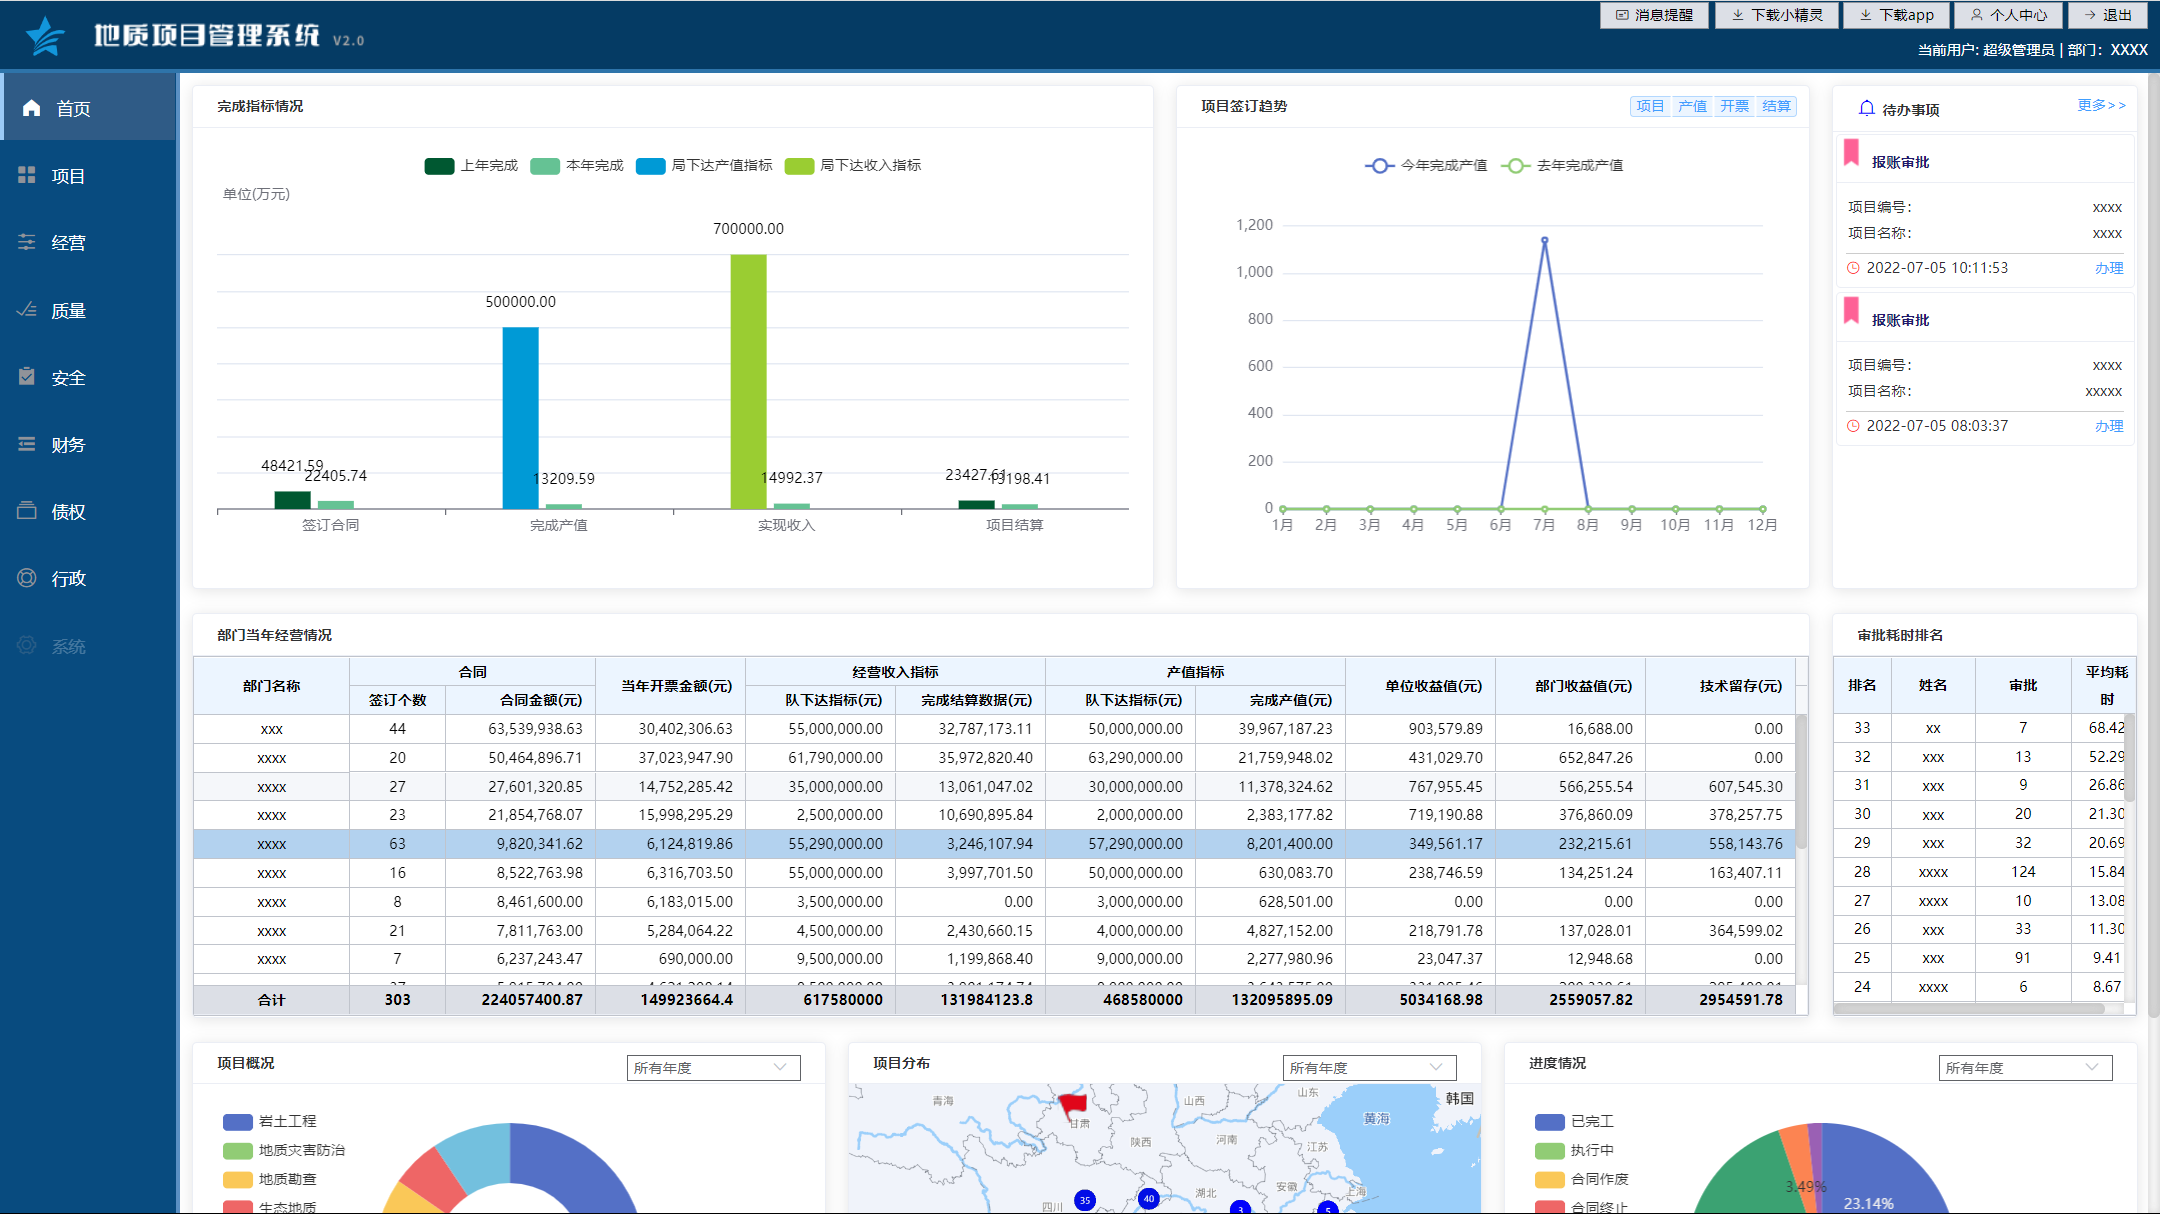The image size is (2160, 1214).
Task: Click 办理 for the 08:03:37 item
Action: [2109, 426]
